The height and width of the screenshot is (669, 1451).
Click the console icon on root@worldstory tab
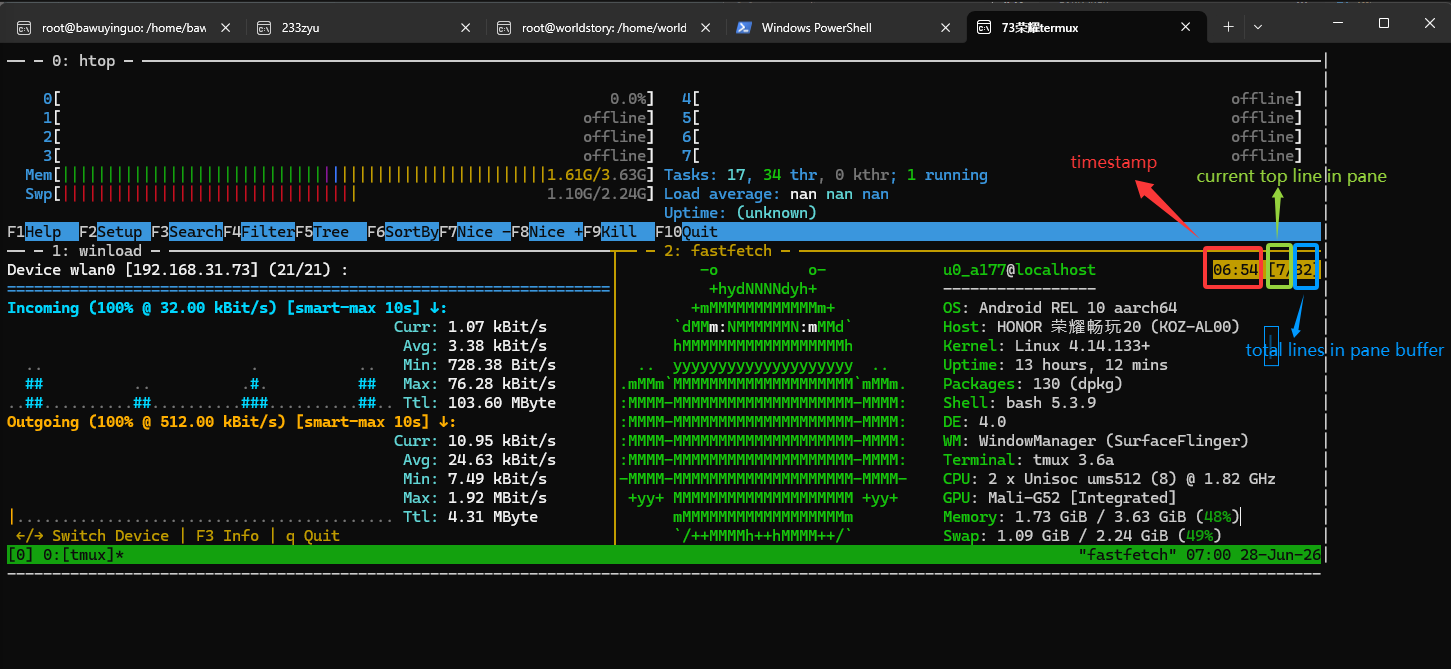(x=505, y=28)
